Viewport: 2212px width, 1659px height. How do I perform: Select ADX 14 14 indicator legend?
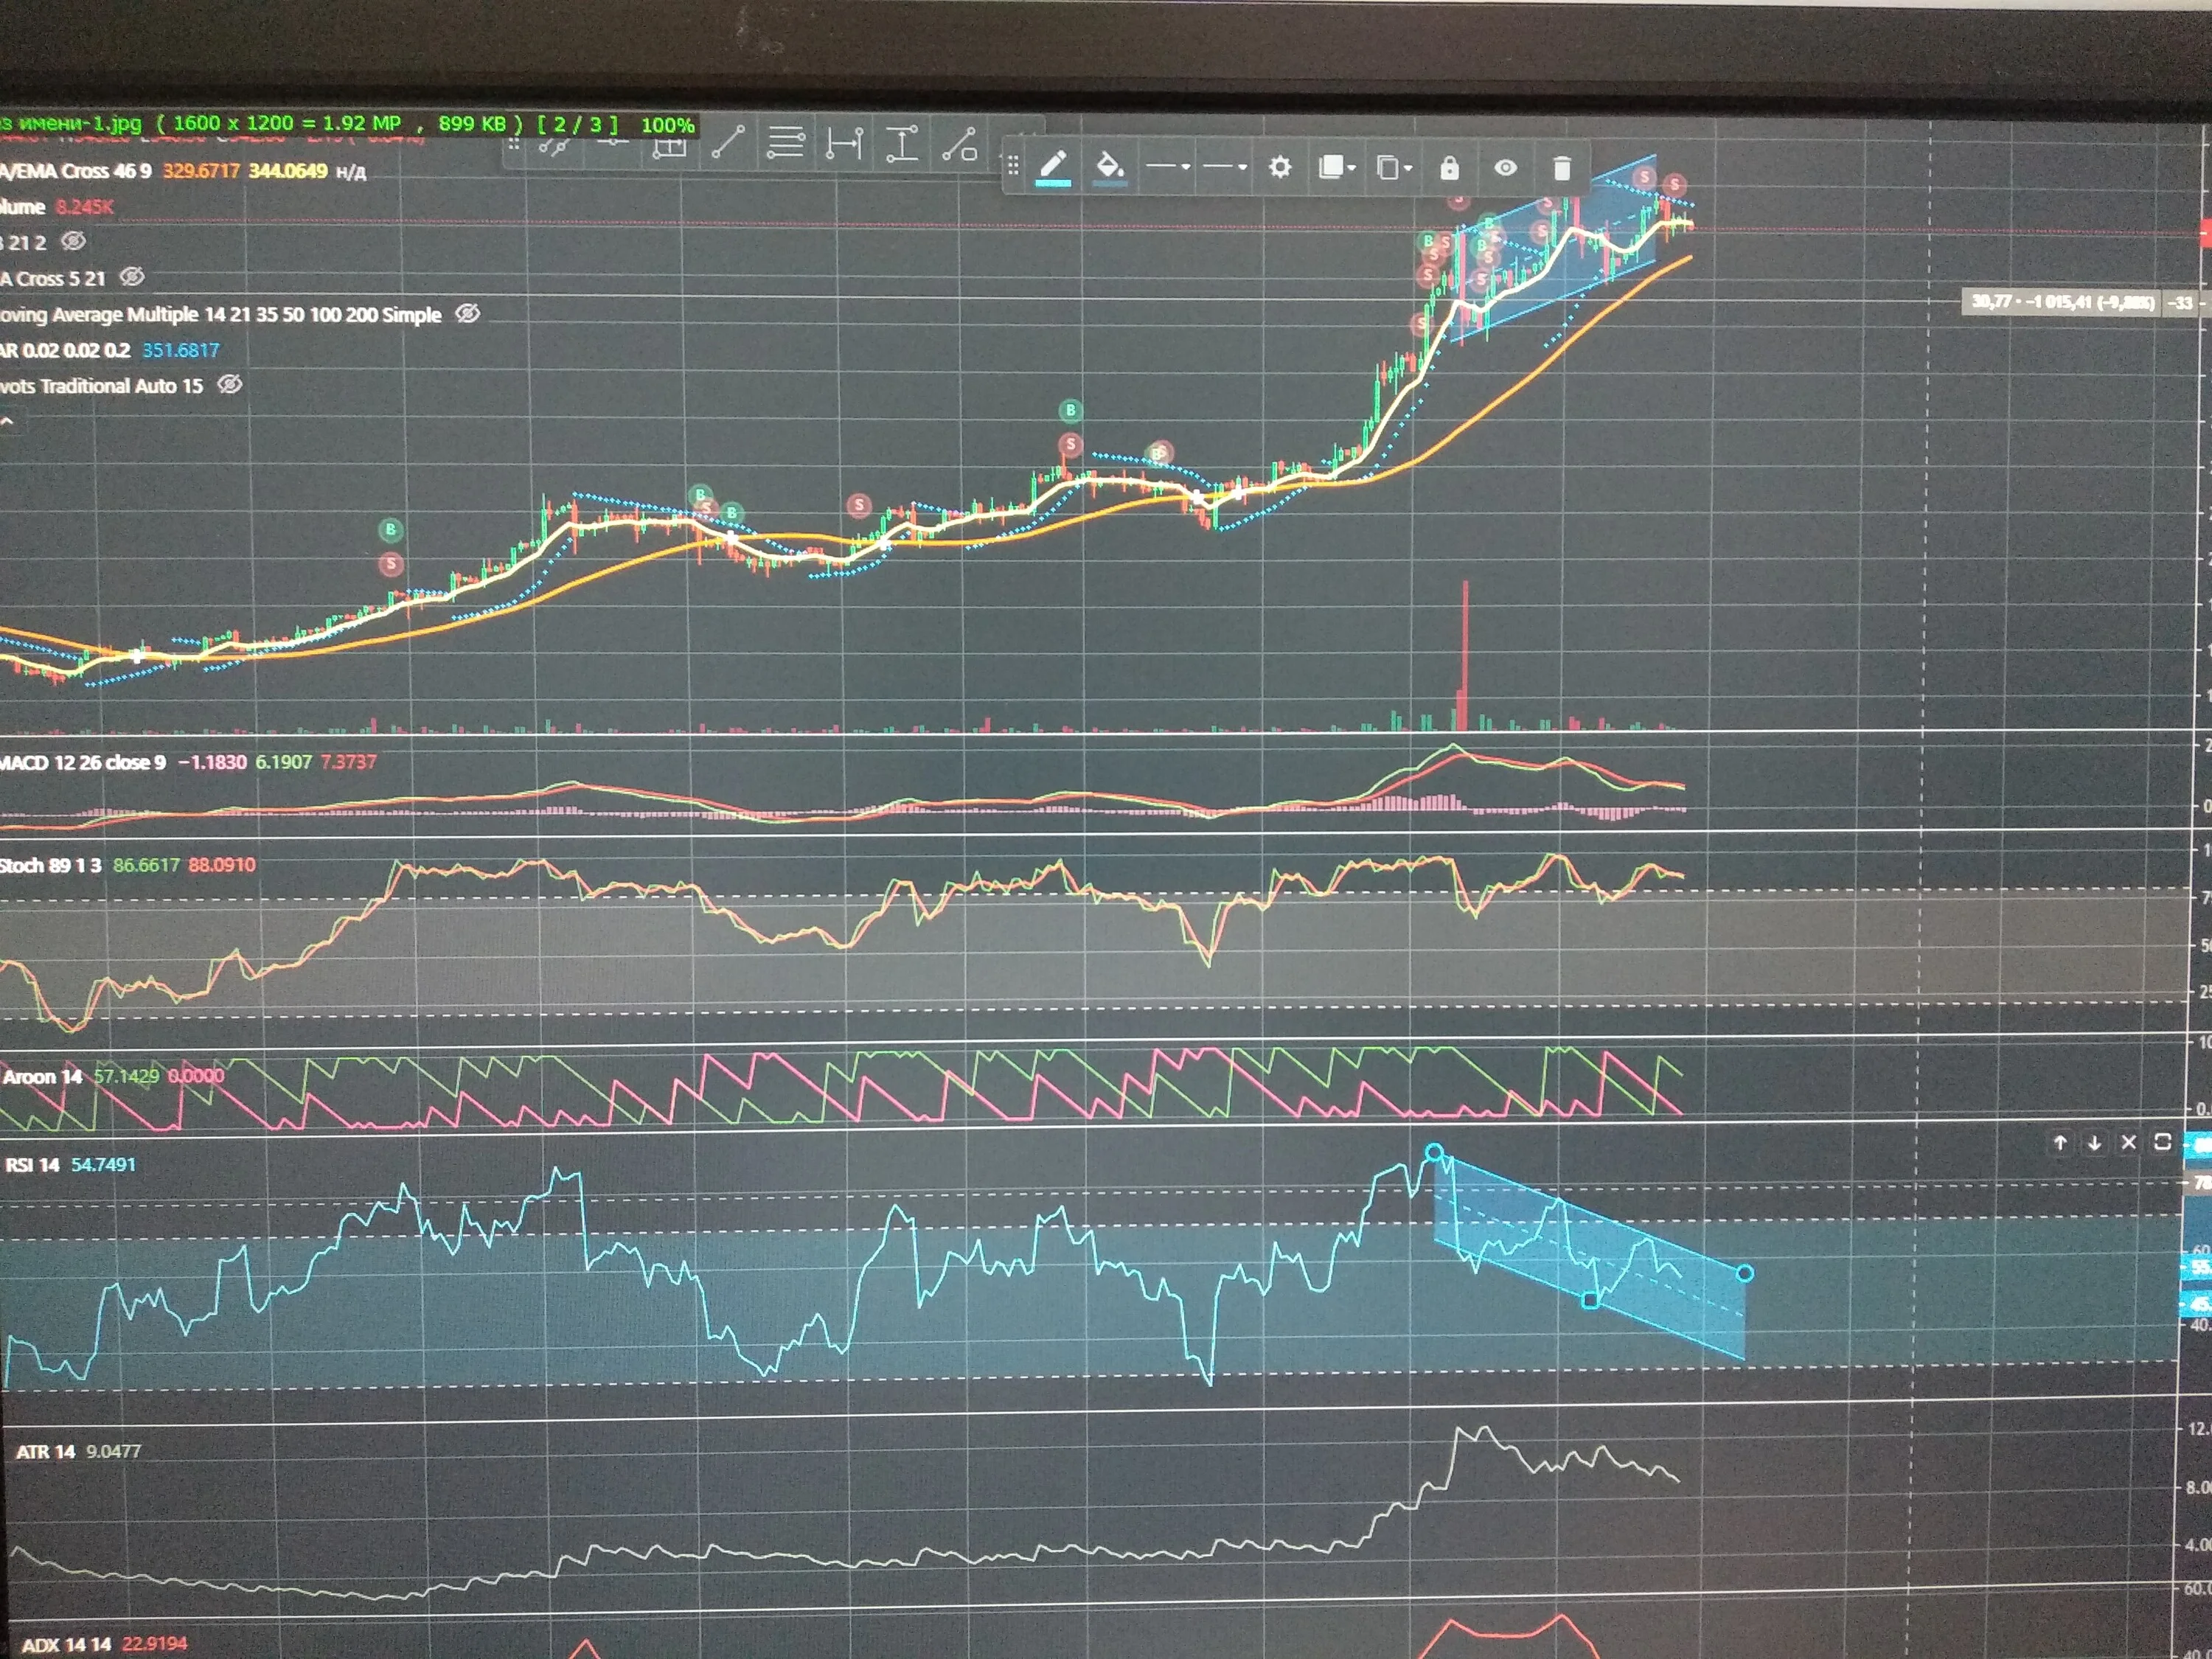(66, 1644)
